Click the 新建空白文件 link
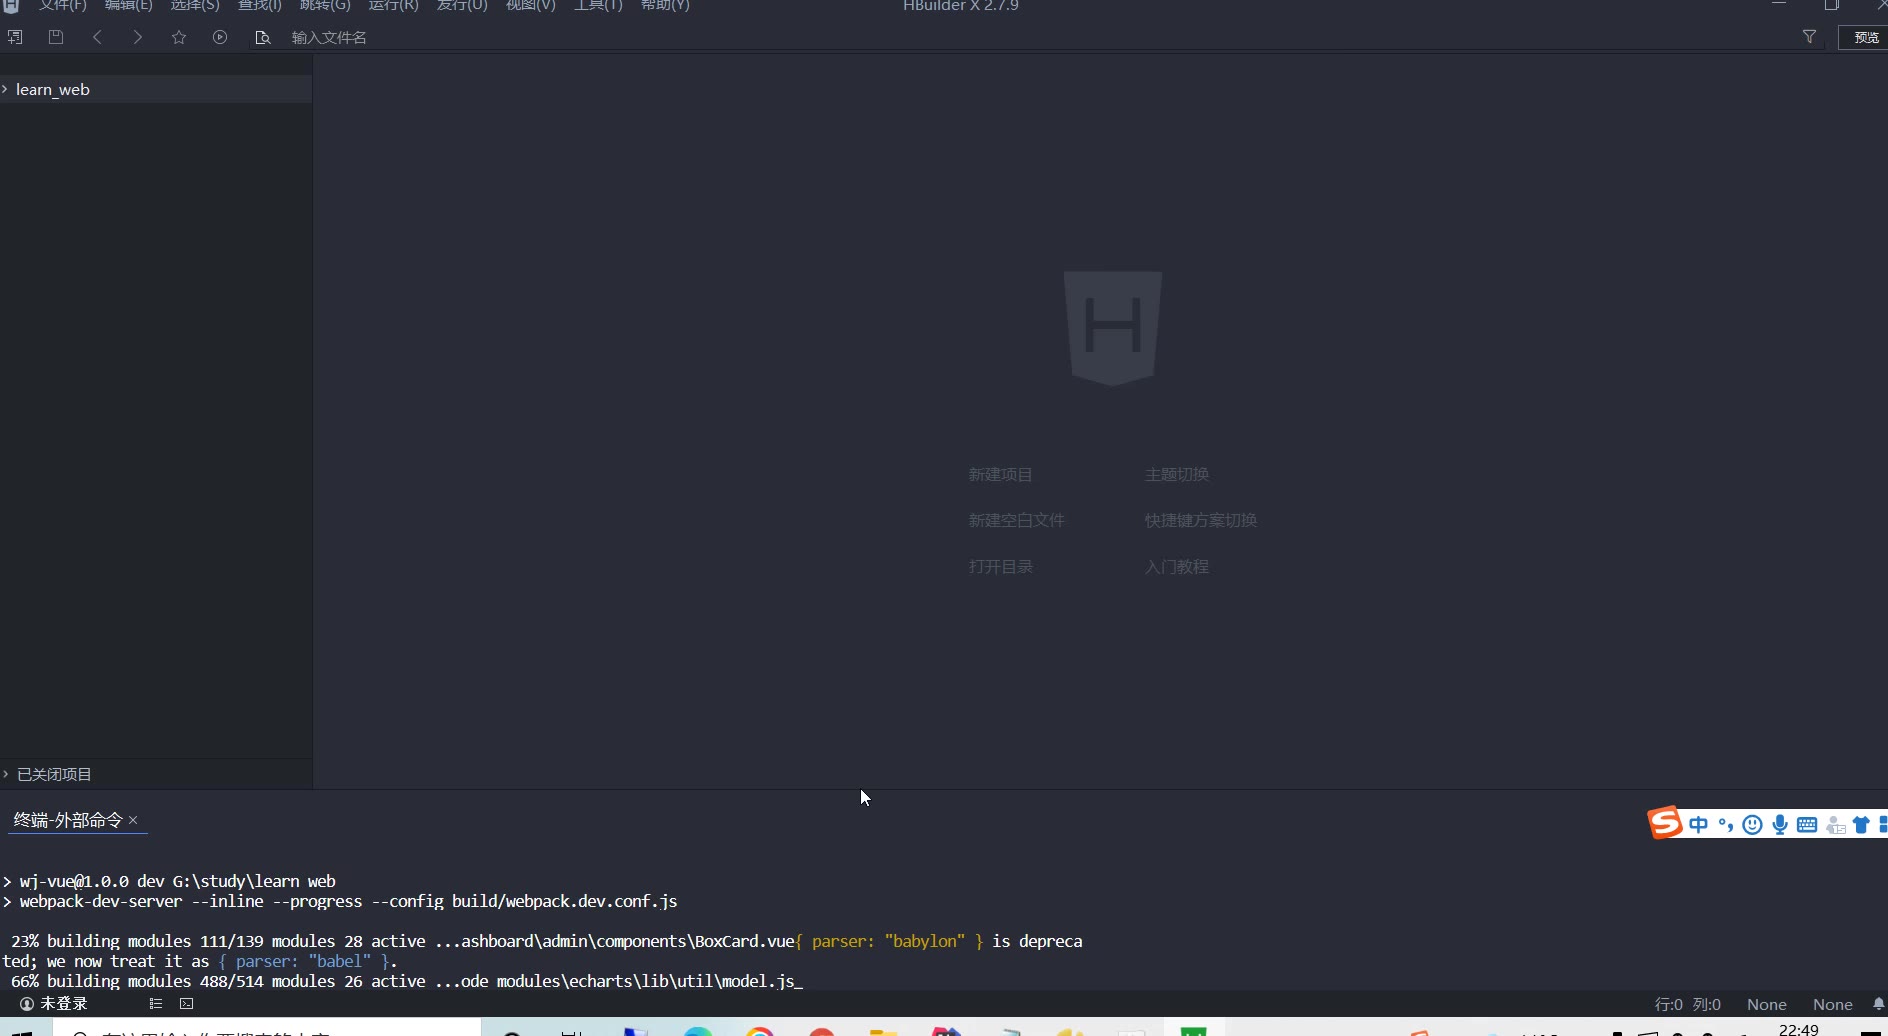1888x1036 pixels. click(x=1016, y=520)
